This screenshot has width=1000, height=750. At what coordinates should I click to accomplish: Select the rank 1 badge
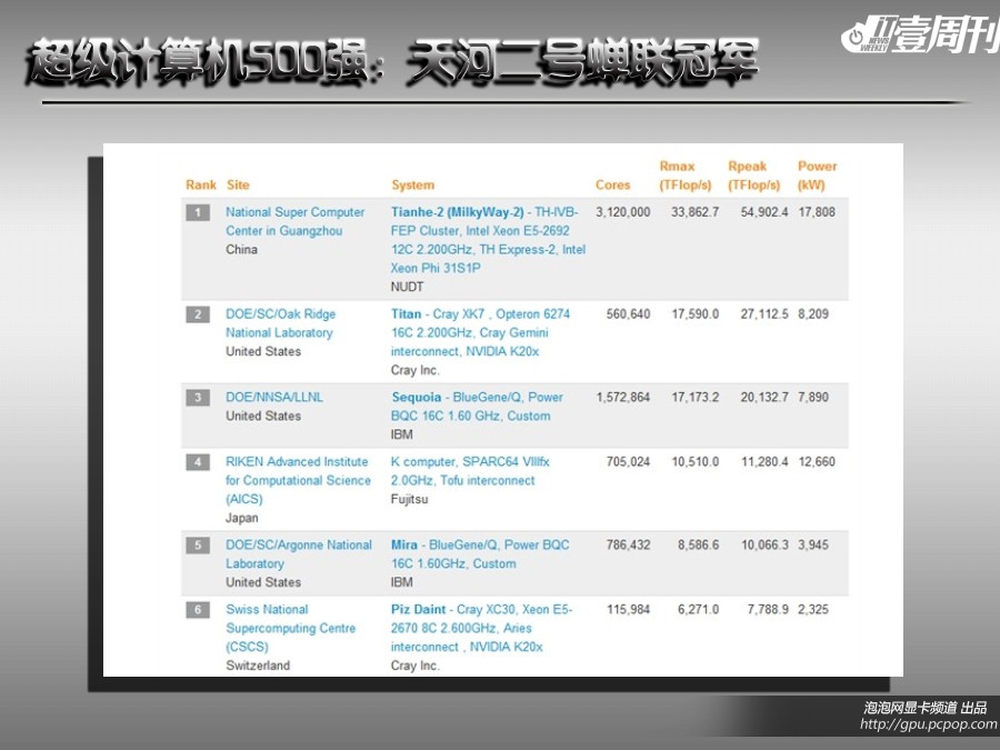pos(198,212)
